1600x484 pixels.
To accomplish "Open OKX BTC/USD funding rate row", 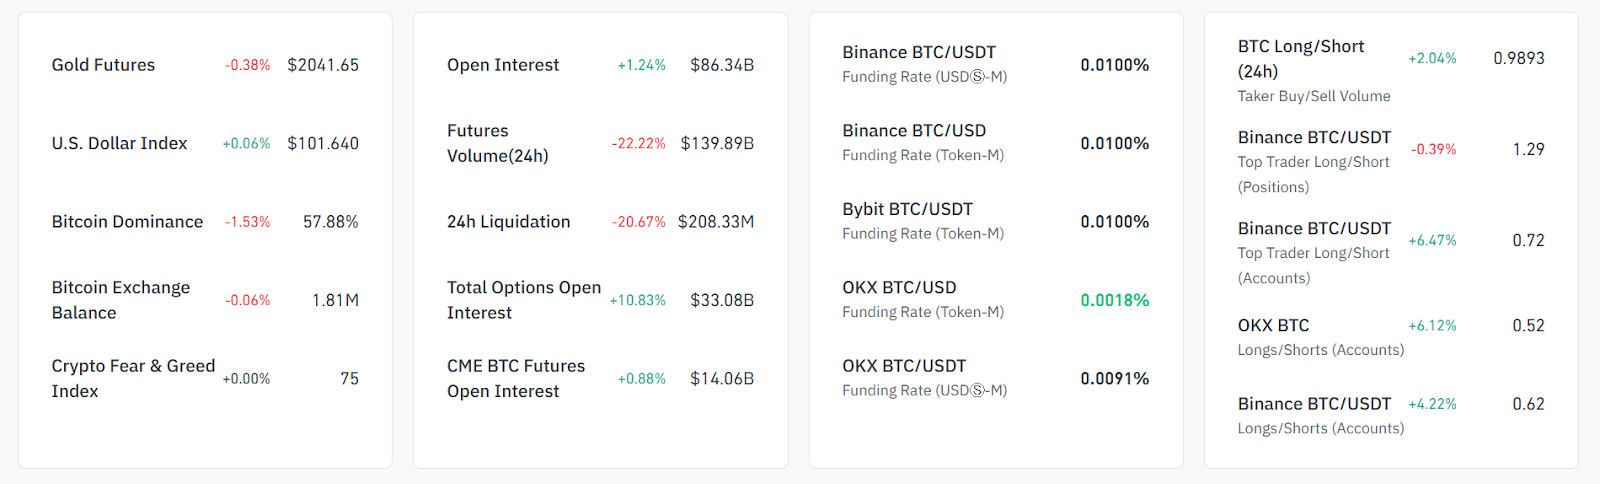I will coord(899,288).
